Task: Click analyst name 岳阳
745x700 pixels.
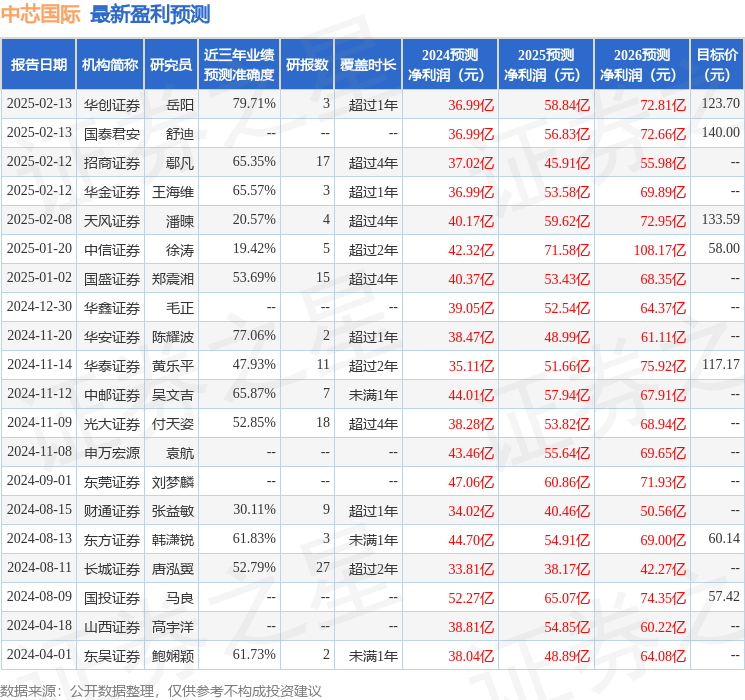Action: pyautogui.click(x=180, y=105)
